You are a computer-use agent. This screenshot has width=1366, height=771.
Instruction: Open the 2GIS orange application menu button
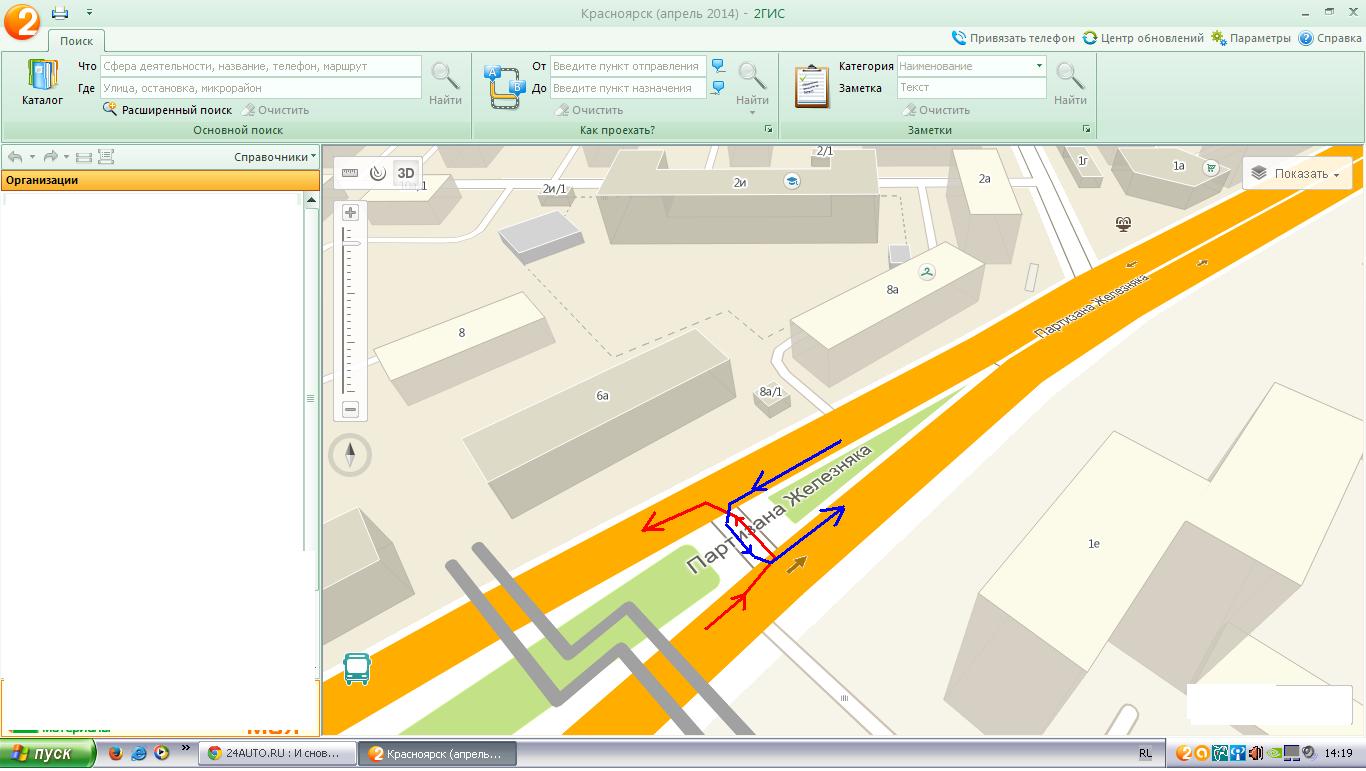(21, 21)
